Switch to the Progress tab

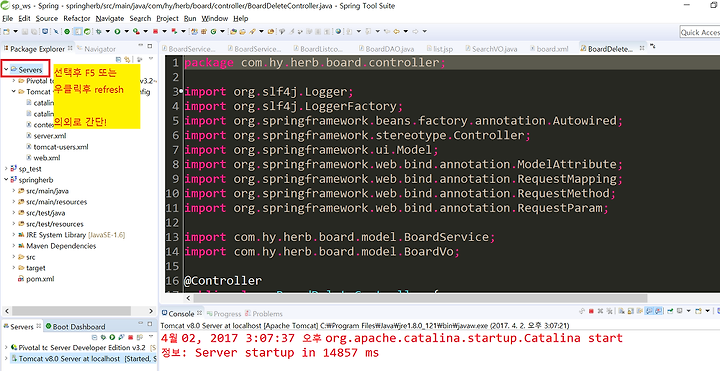(x=224, y=314)
